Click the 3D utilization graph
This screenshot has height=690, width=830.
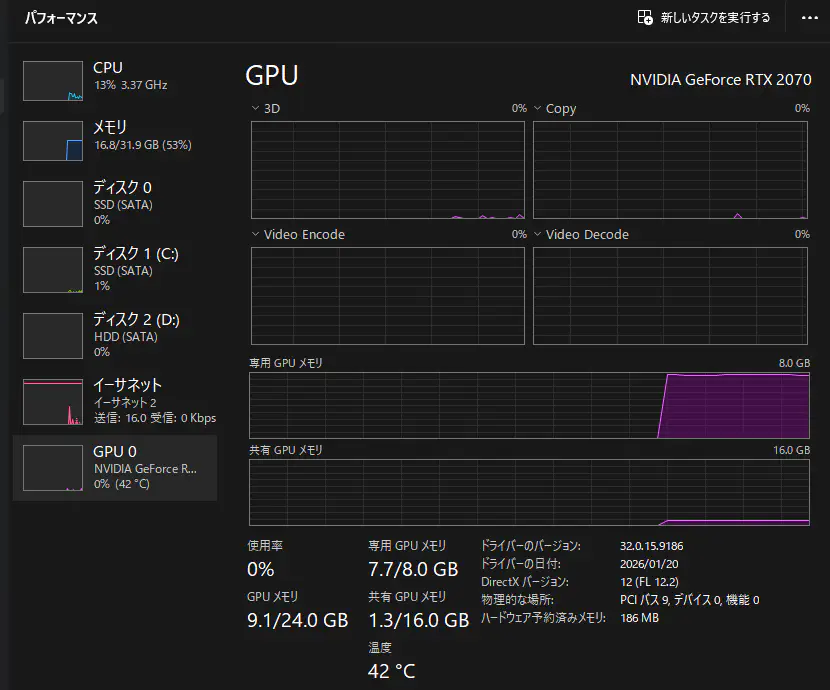pos(387,170)
